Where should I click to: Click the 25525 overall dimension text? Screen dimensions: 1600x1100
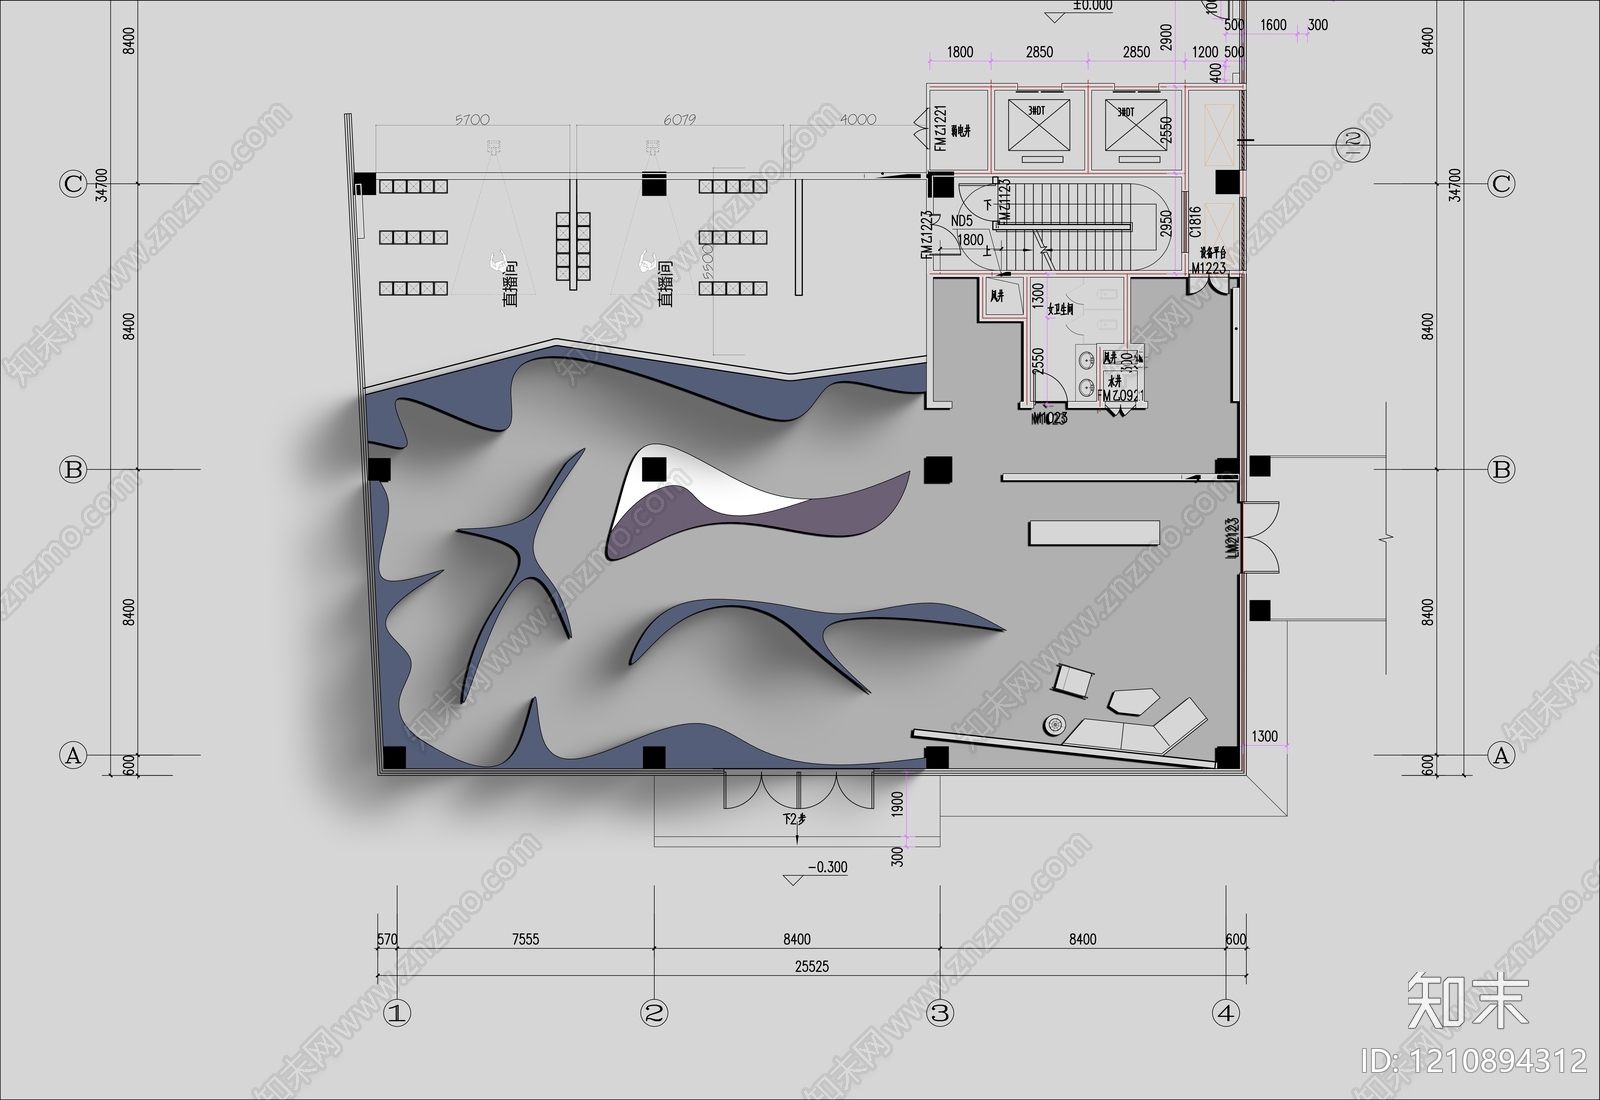tap(811, 967)
